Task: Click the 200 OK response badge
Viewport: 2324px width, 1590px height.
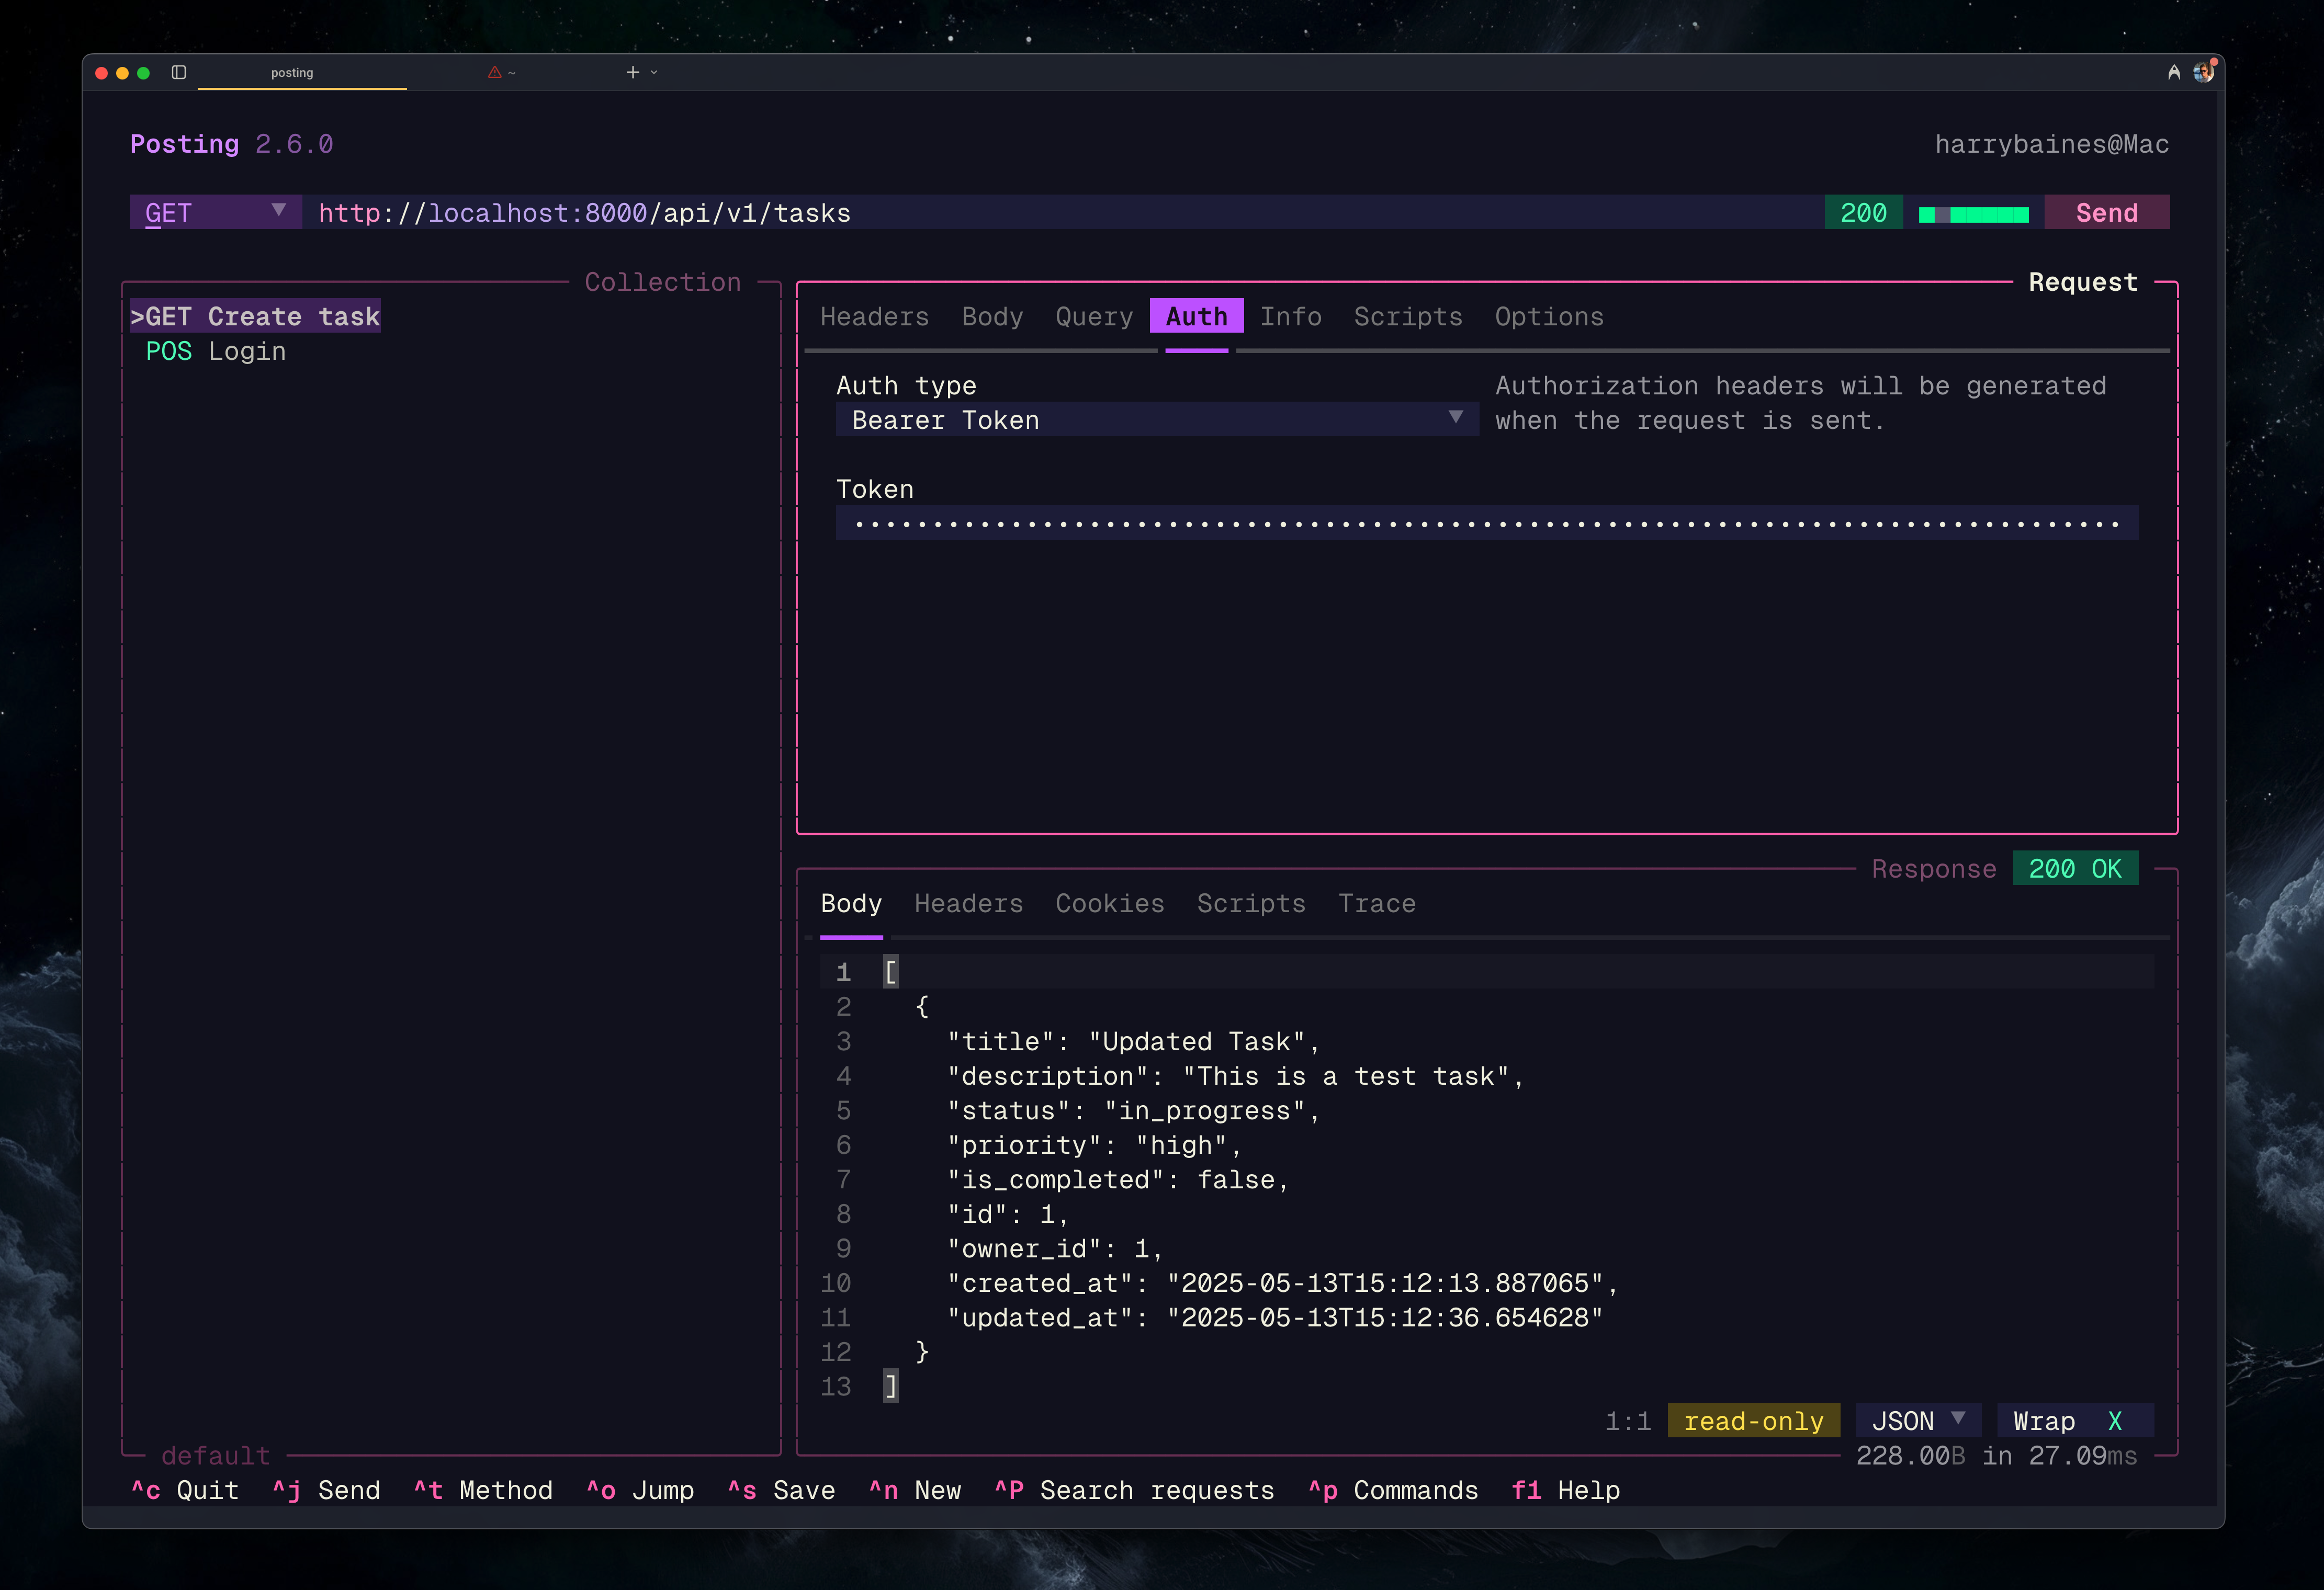Action: click(x=2075, y=868)
